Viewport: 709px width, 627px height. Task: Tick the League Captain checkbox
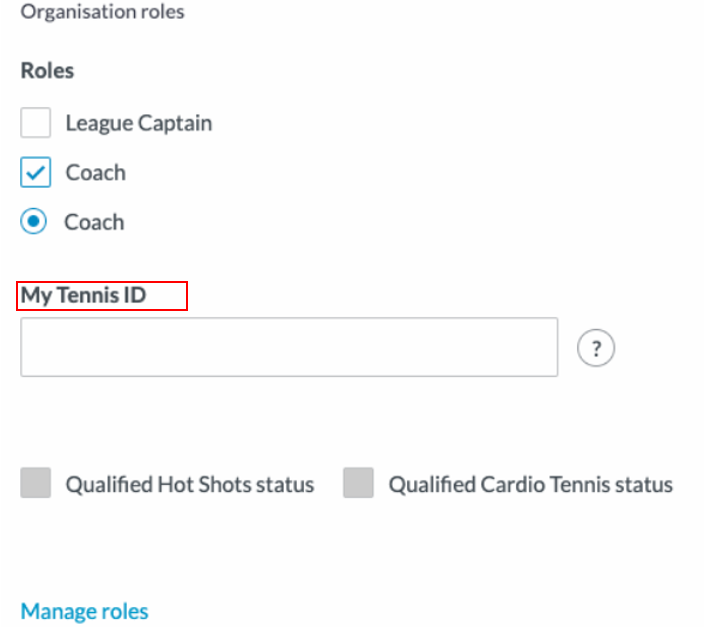35,123
